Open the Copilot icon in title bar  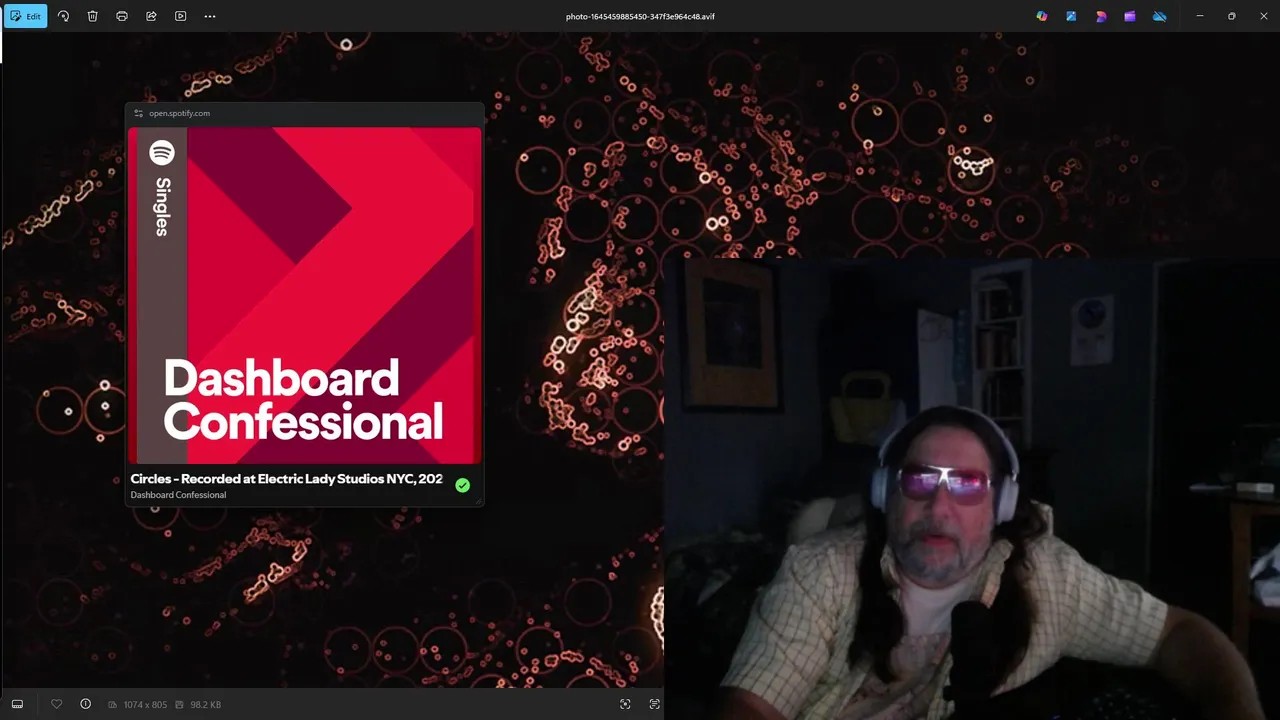point(1042,16)
